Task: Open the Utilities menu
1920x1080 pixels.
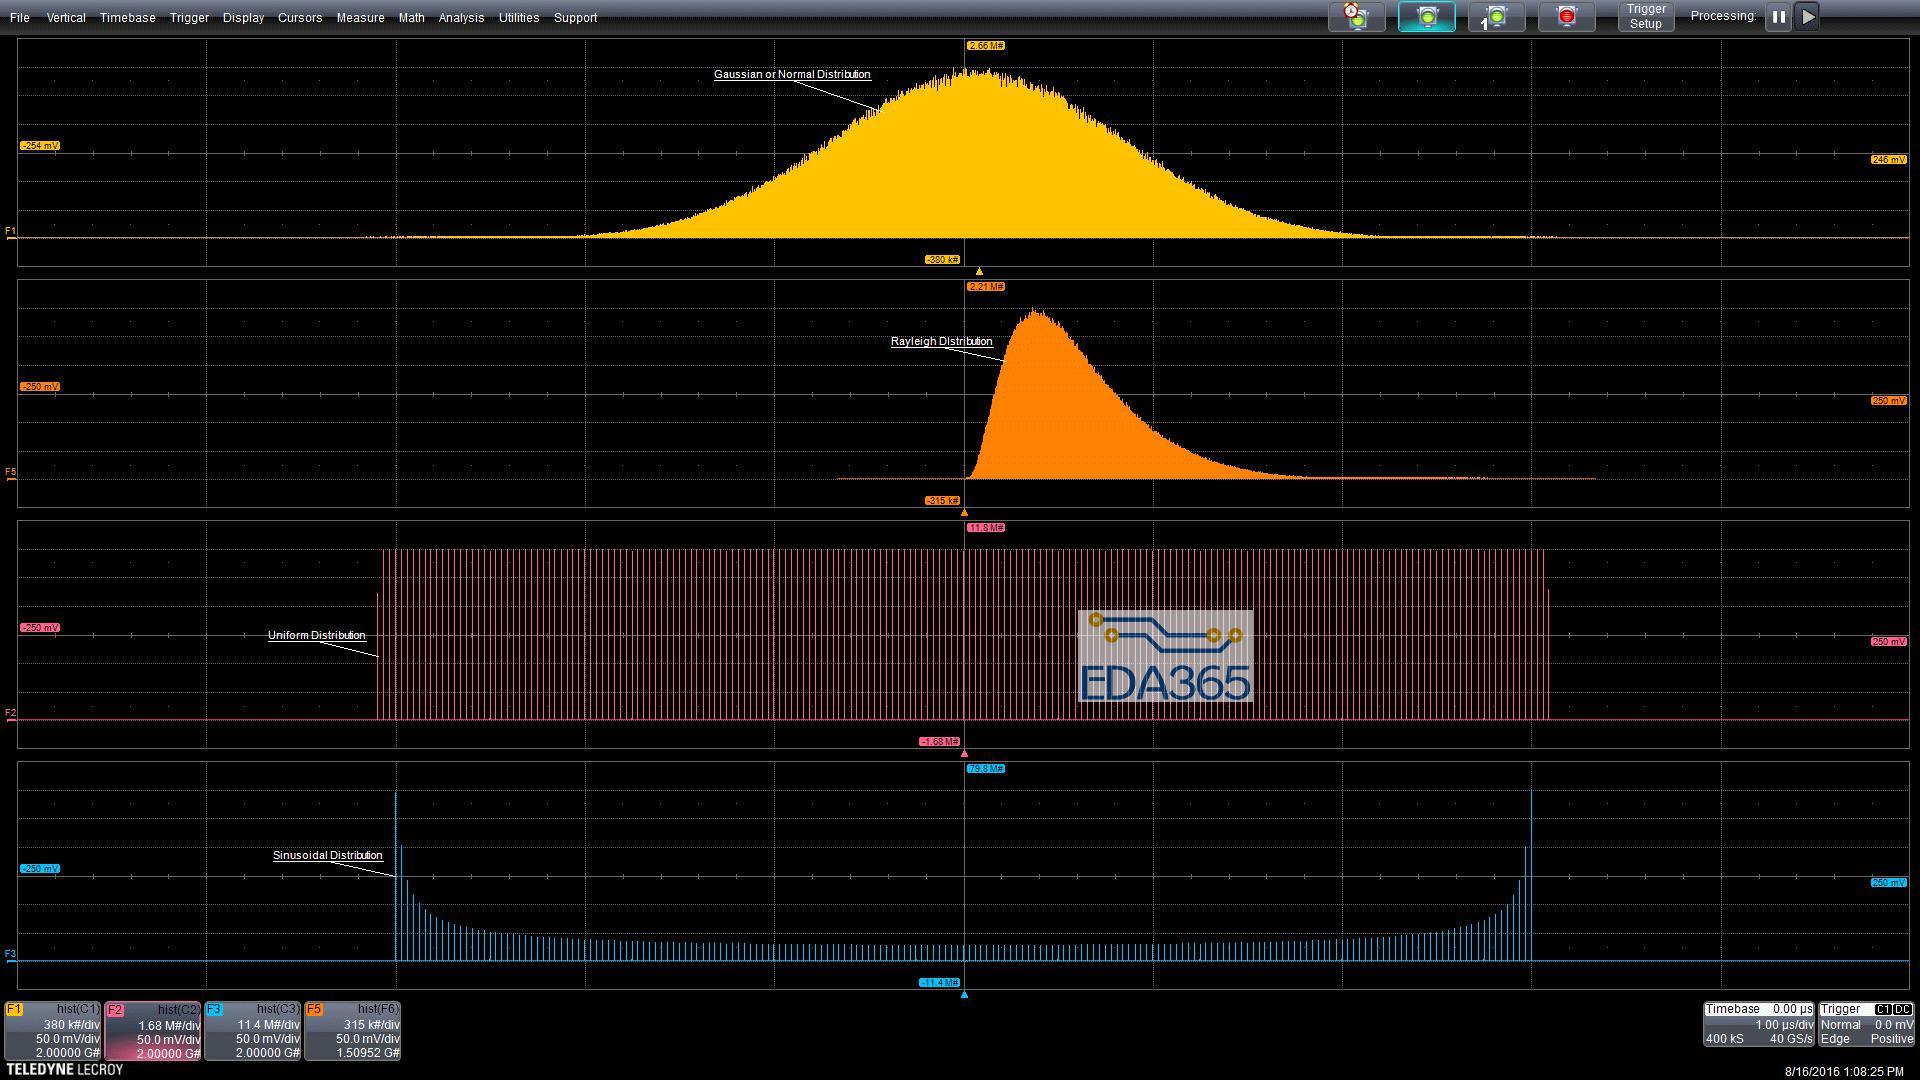Action: coord(518,18)
